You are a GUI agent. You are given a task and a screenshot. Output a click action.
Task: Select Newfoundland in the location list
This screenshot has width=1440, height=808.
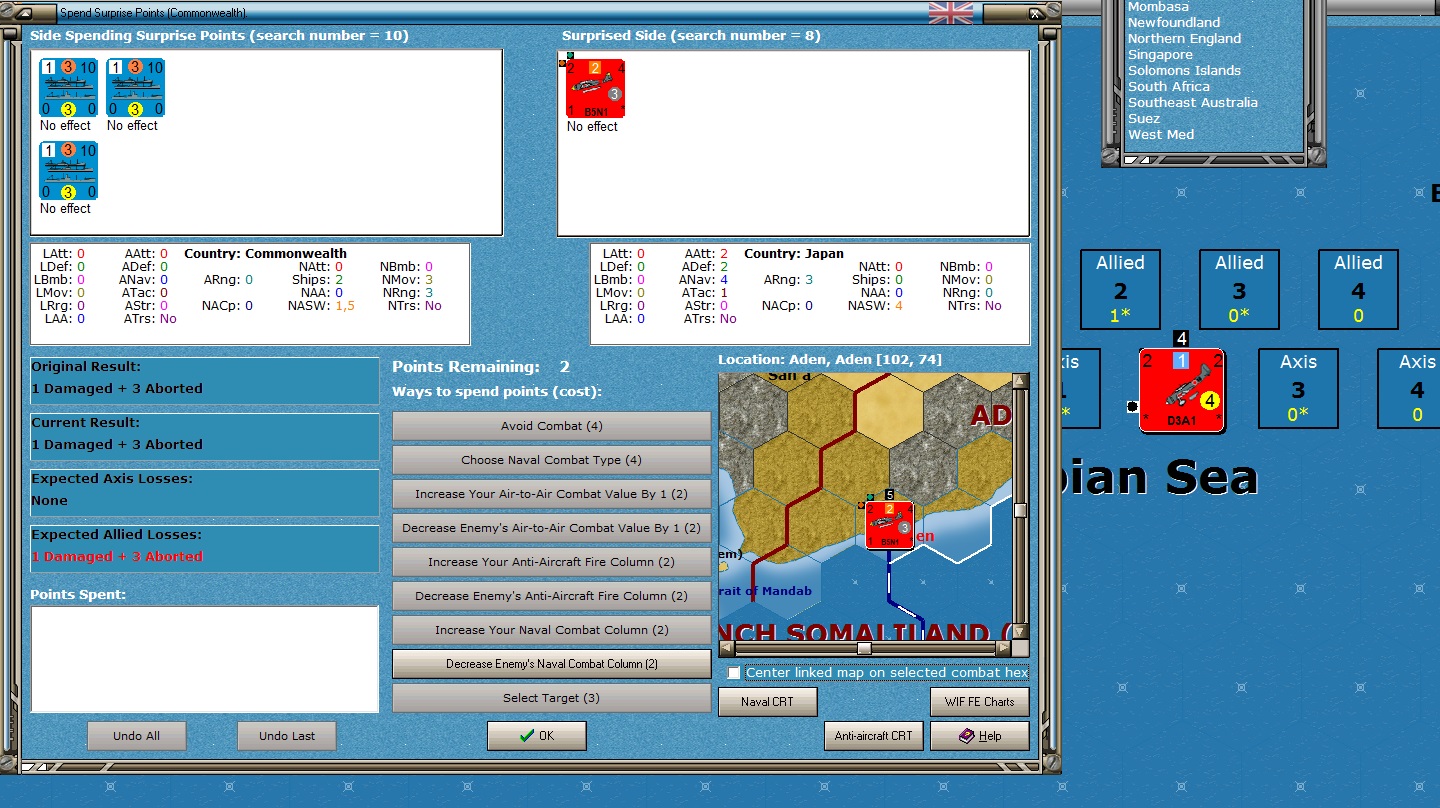point(1174,22)
